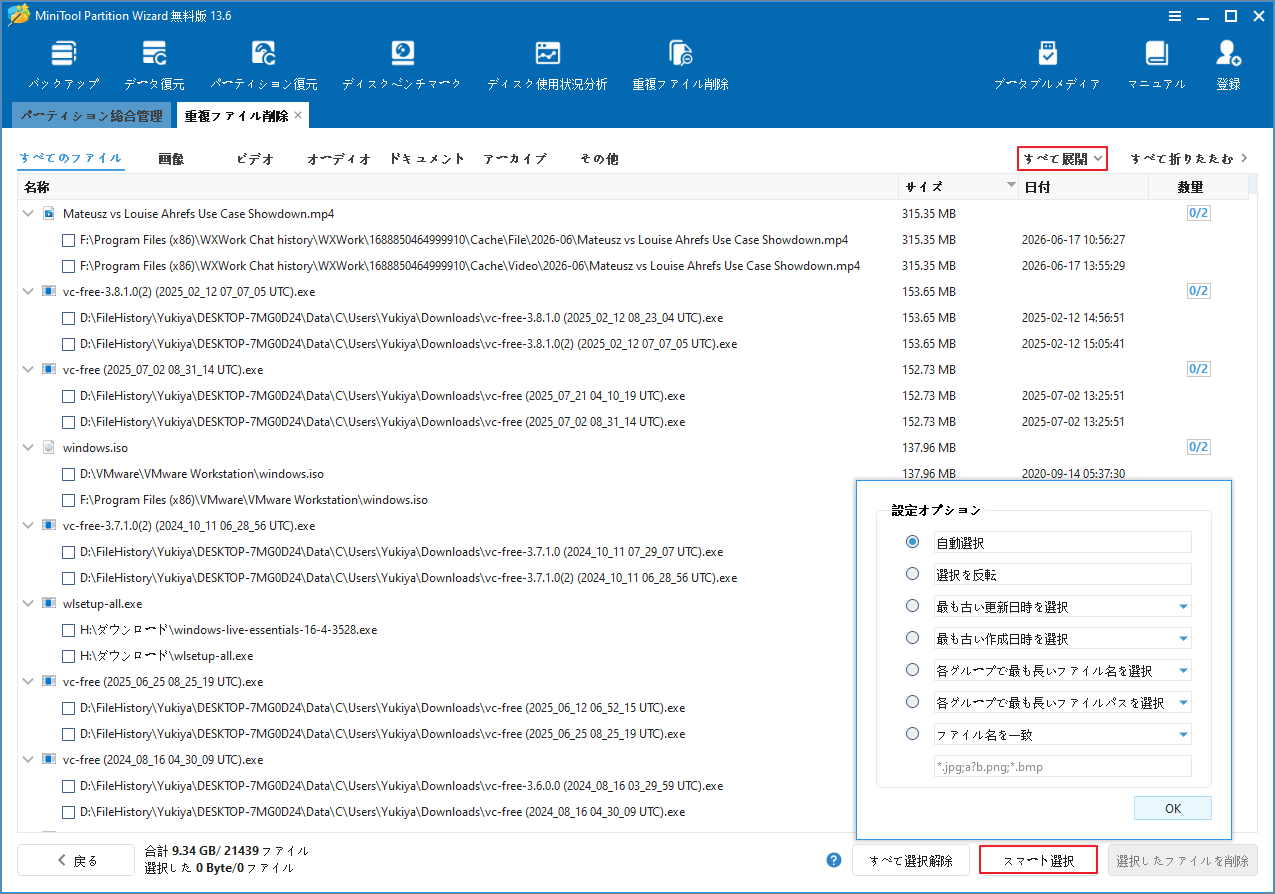Image resolution: width=1275 pixels, height=894 pixels.
Task: Click the blue help question mark icon
Action: [x=834, y=860]
